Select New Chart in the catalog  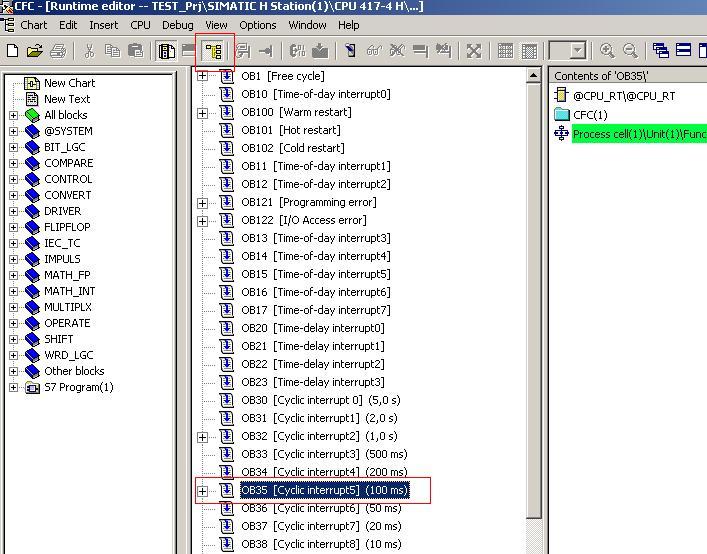(69, 83)
